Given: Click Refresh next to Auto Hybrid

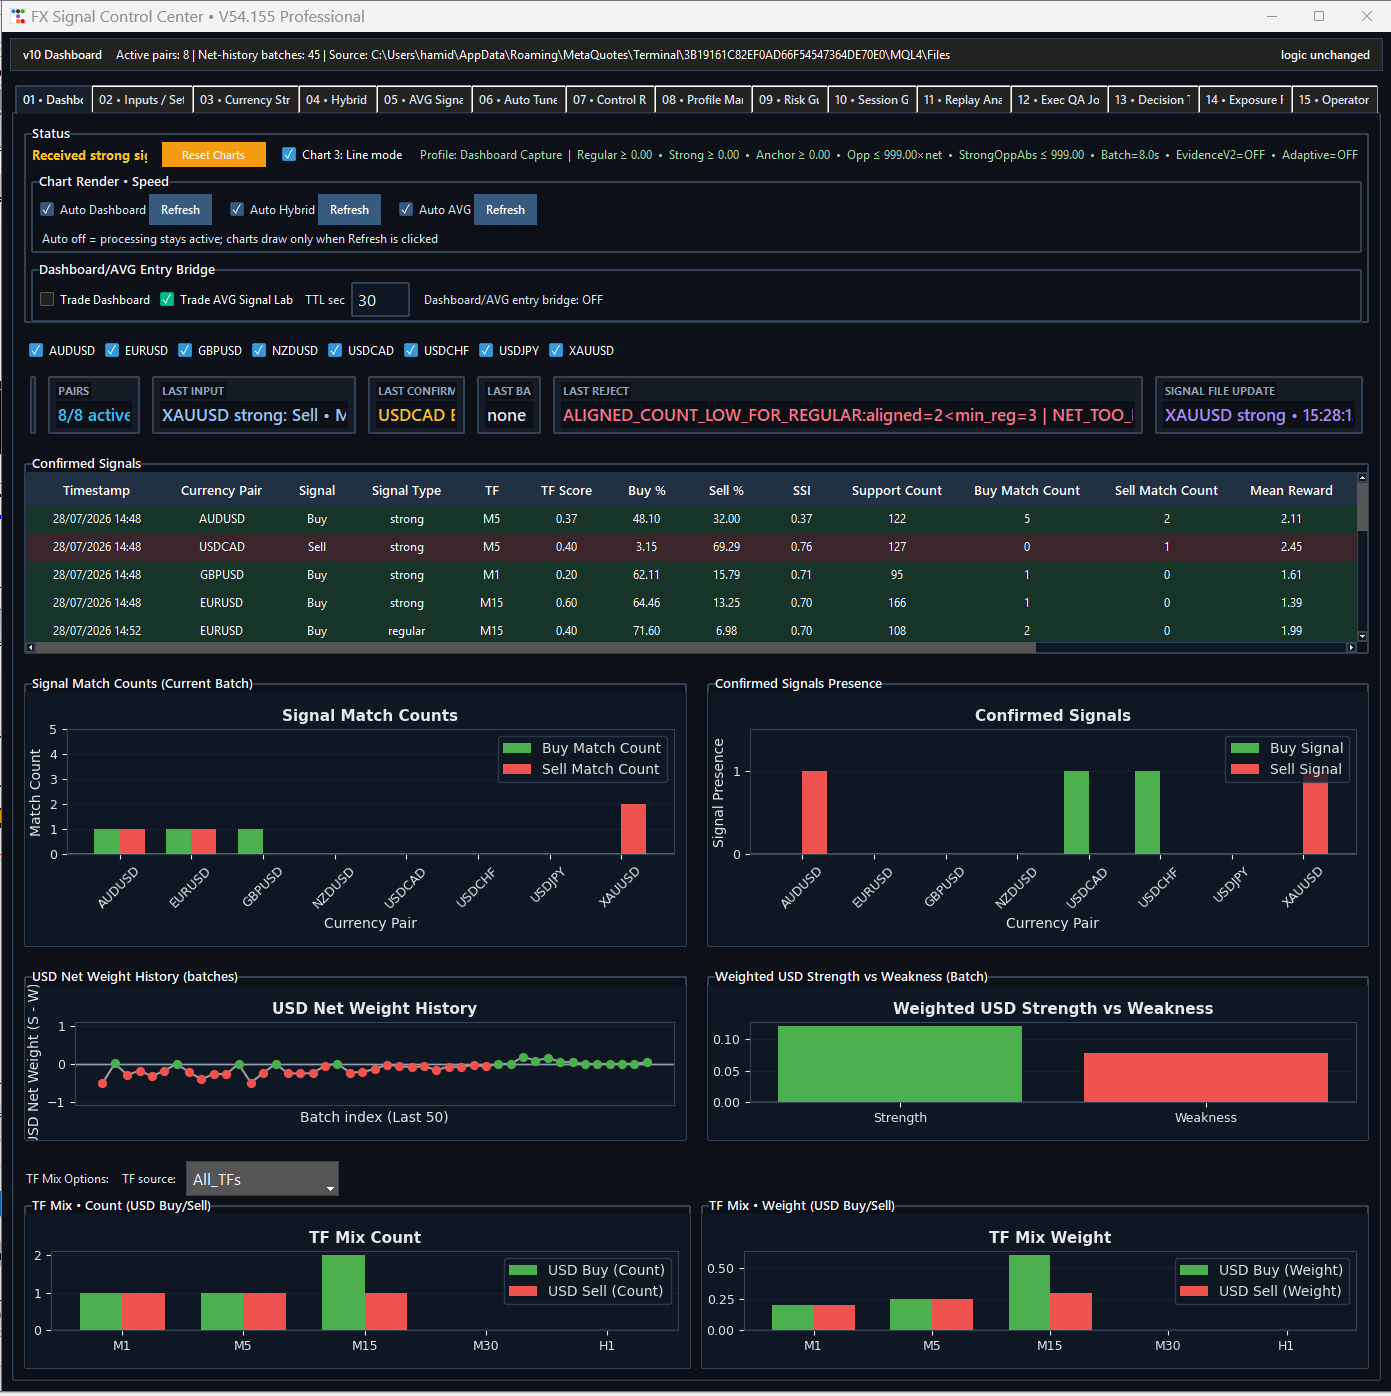Looking at the screenshot, I should (x=349, y=210).
